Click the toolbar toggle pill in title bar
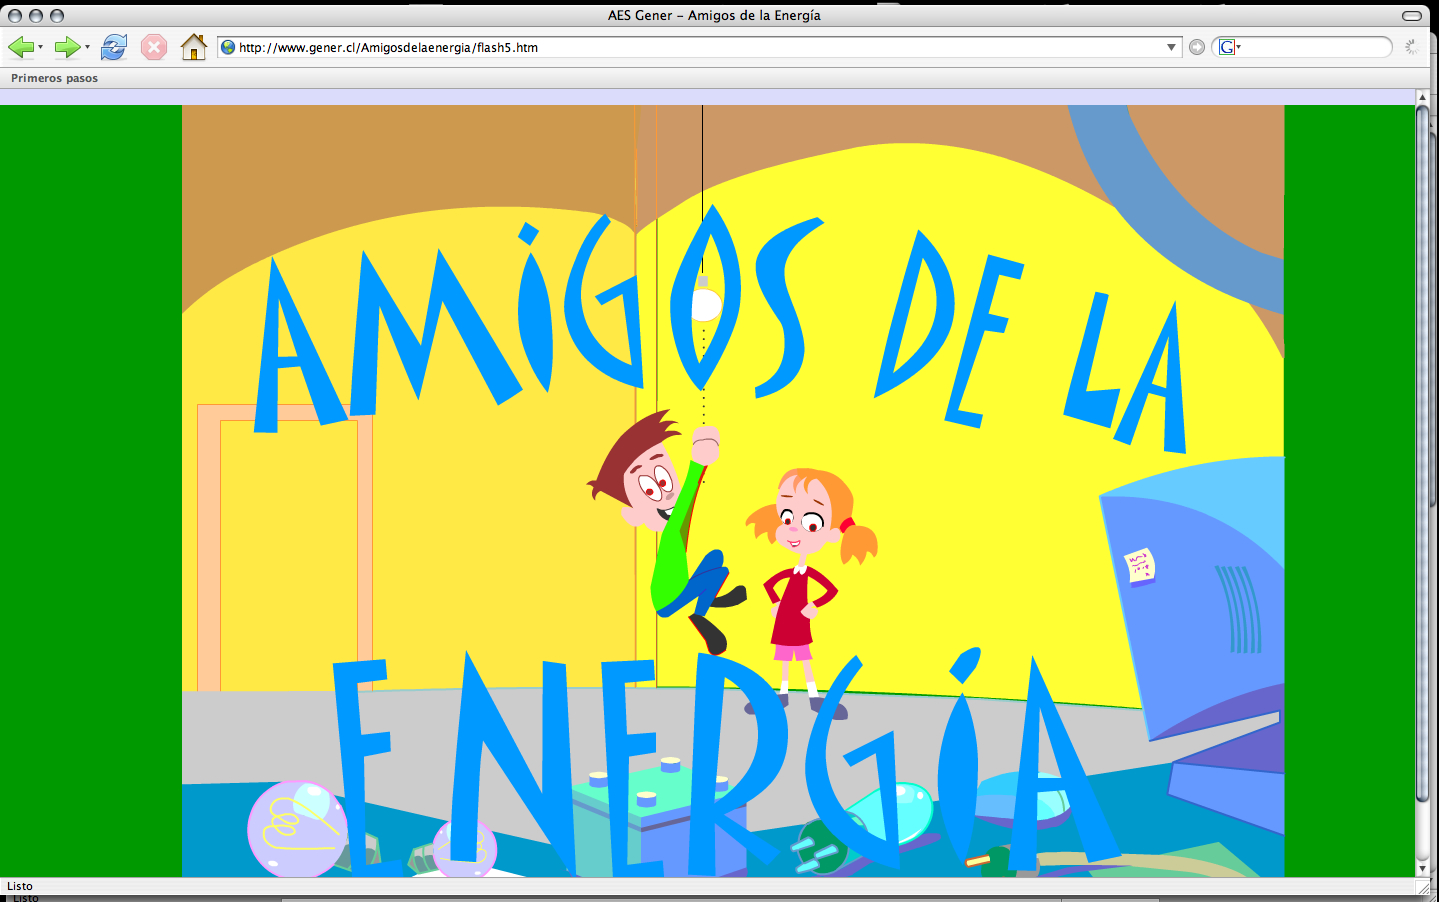 [x=1411, y=15]
